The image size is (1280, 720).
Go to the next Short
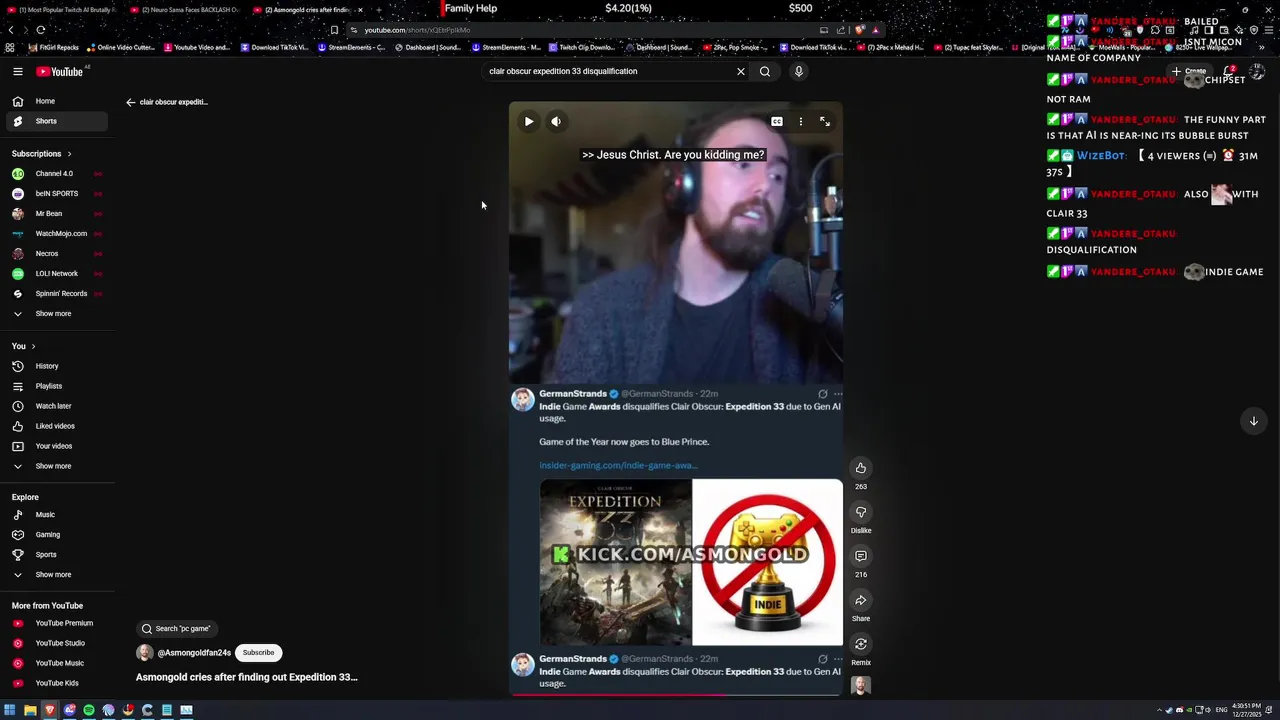[1253, 421]
